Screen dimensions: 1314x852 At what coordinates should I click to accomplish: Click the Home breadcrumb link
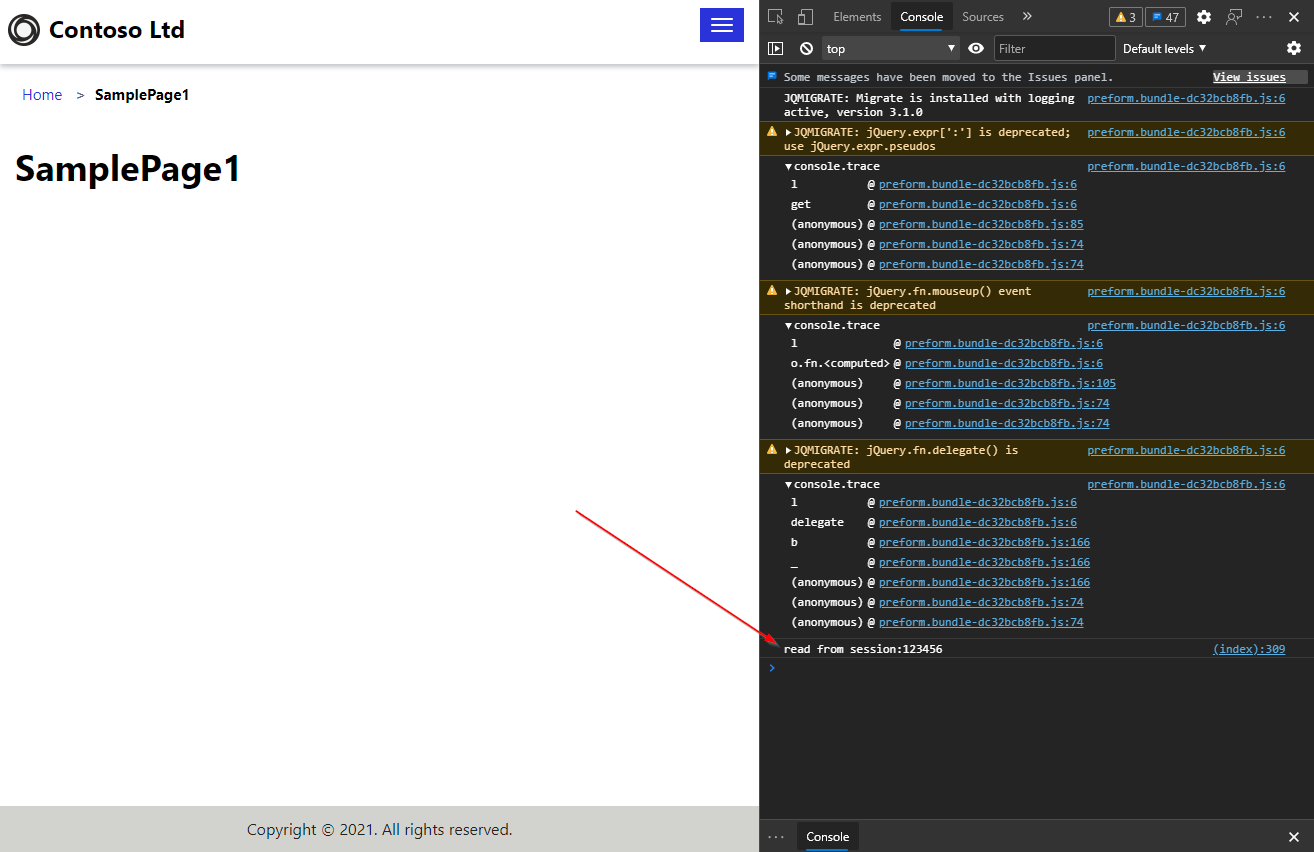[42, 95]
